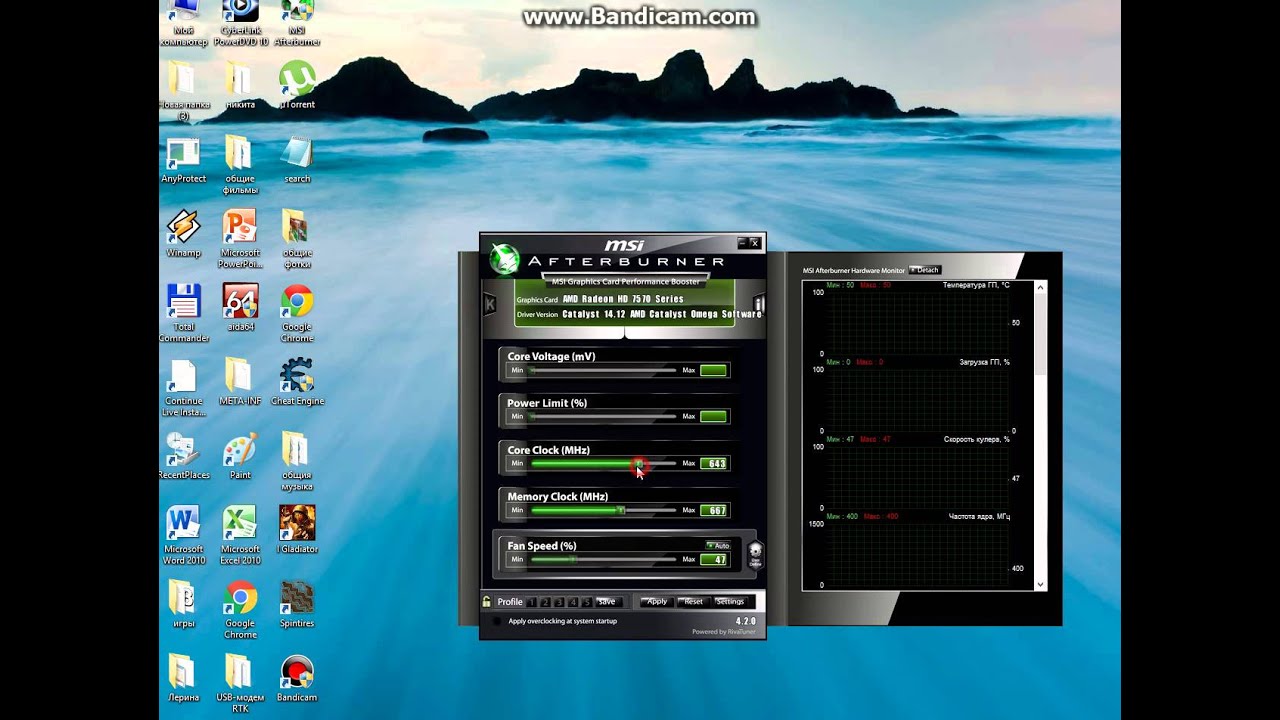Click the Core Voltage value box
The width and height of the screenshot is (1280, 720).
tap(714, 370)
